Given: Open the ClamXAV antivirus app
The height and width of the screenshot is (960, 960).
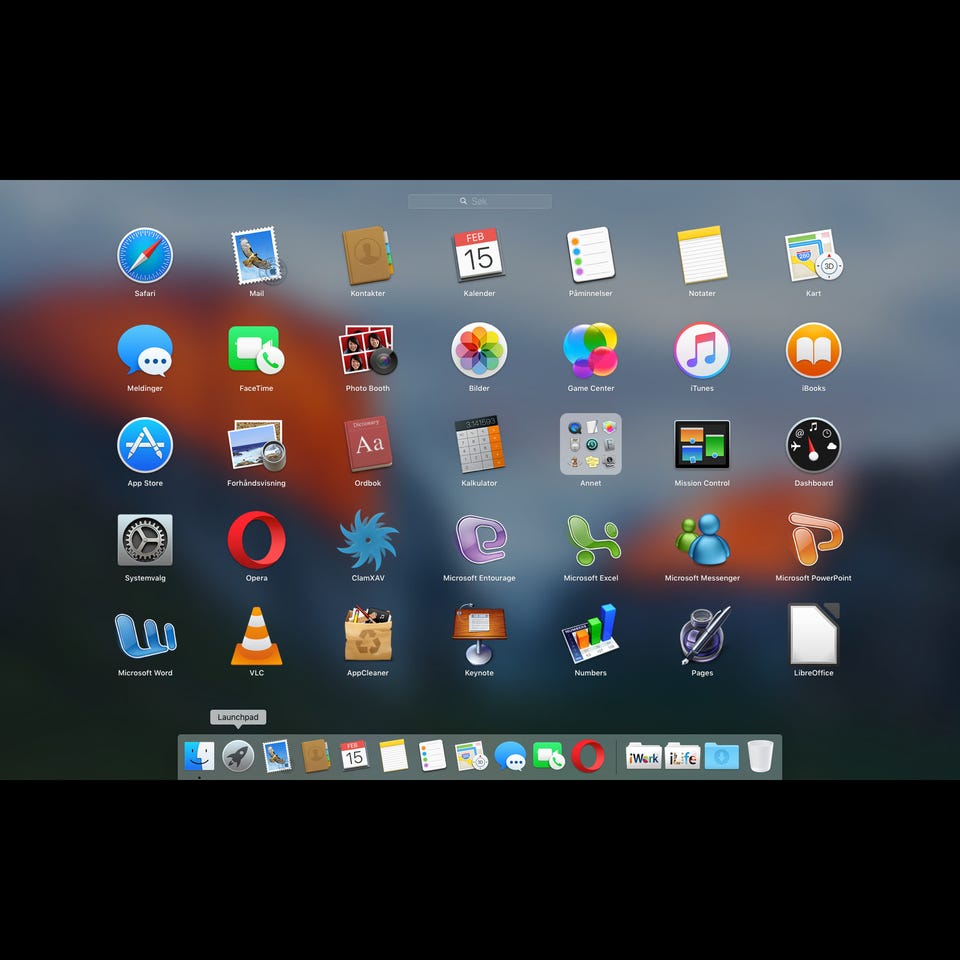Looking at the screenshot, I should pyautogui.click(x=367, y=540).
